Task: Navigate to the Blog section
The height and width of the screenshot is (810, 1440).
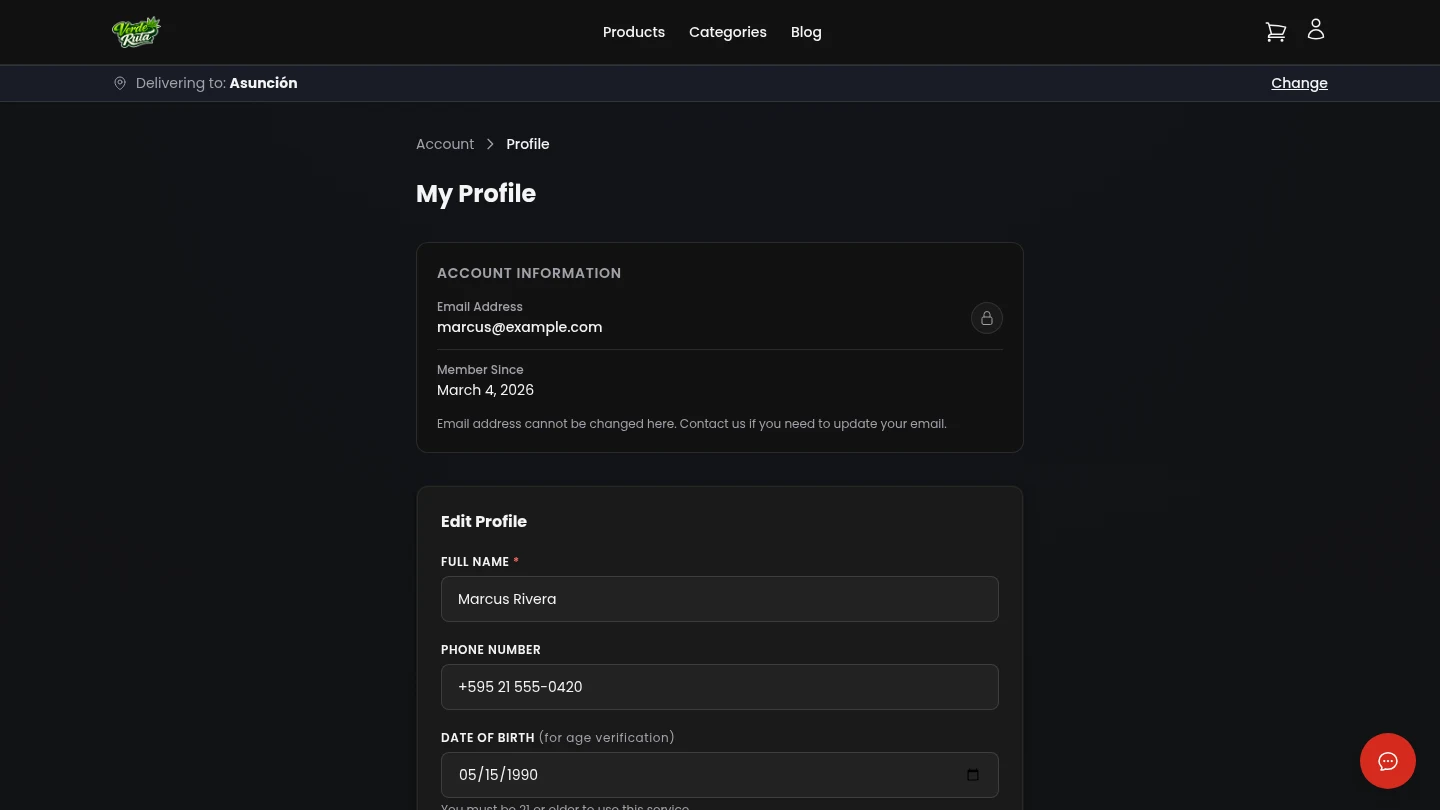Action: 806,32
